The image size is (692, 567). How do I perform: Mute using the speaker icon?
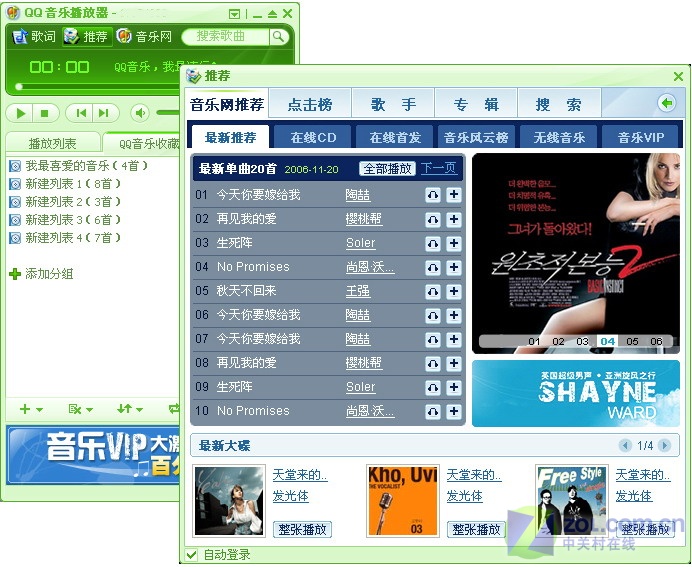point(140,113)
